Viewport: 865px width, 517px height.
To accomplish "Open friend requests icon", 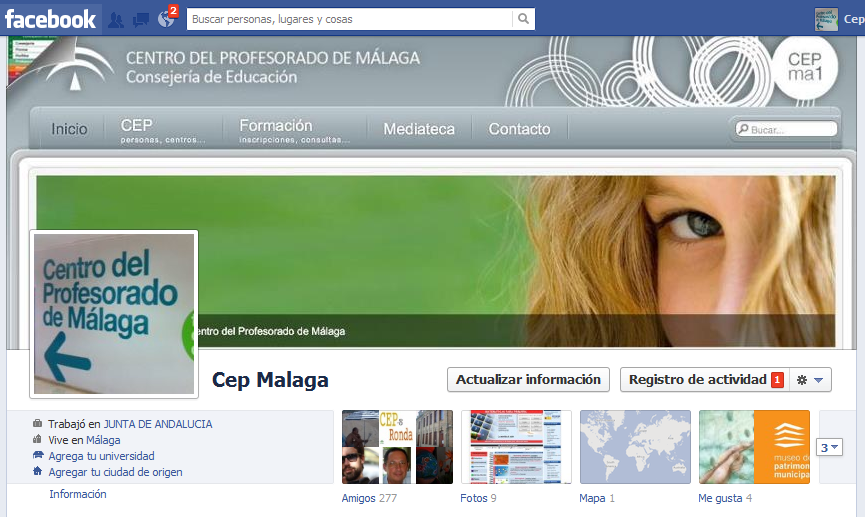I will point(116,20).
